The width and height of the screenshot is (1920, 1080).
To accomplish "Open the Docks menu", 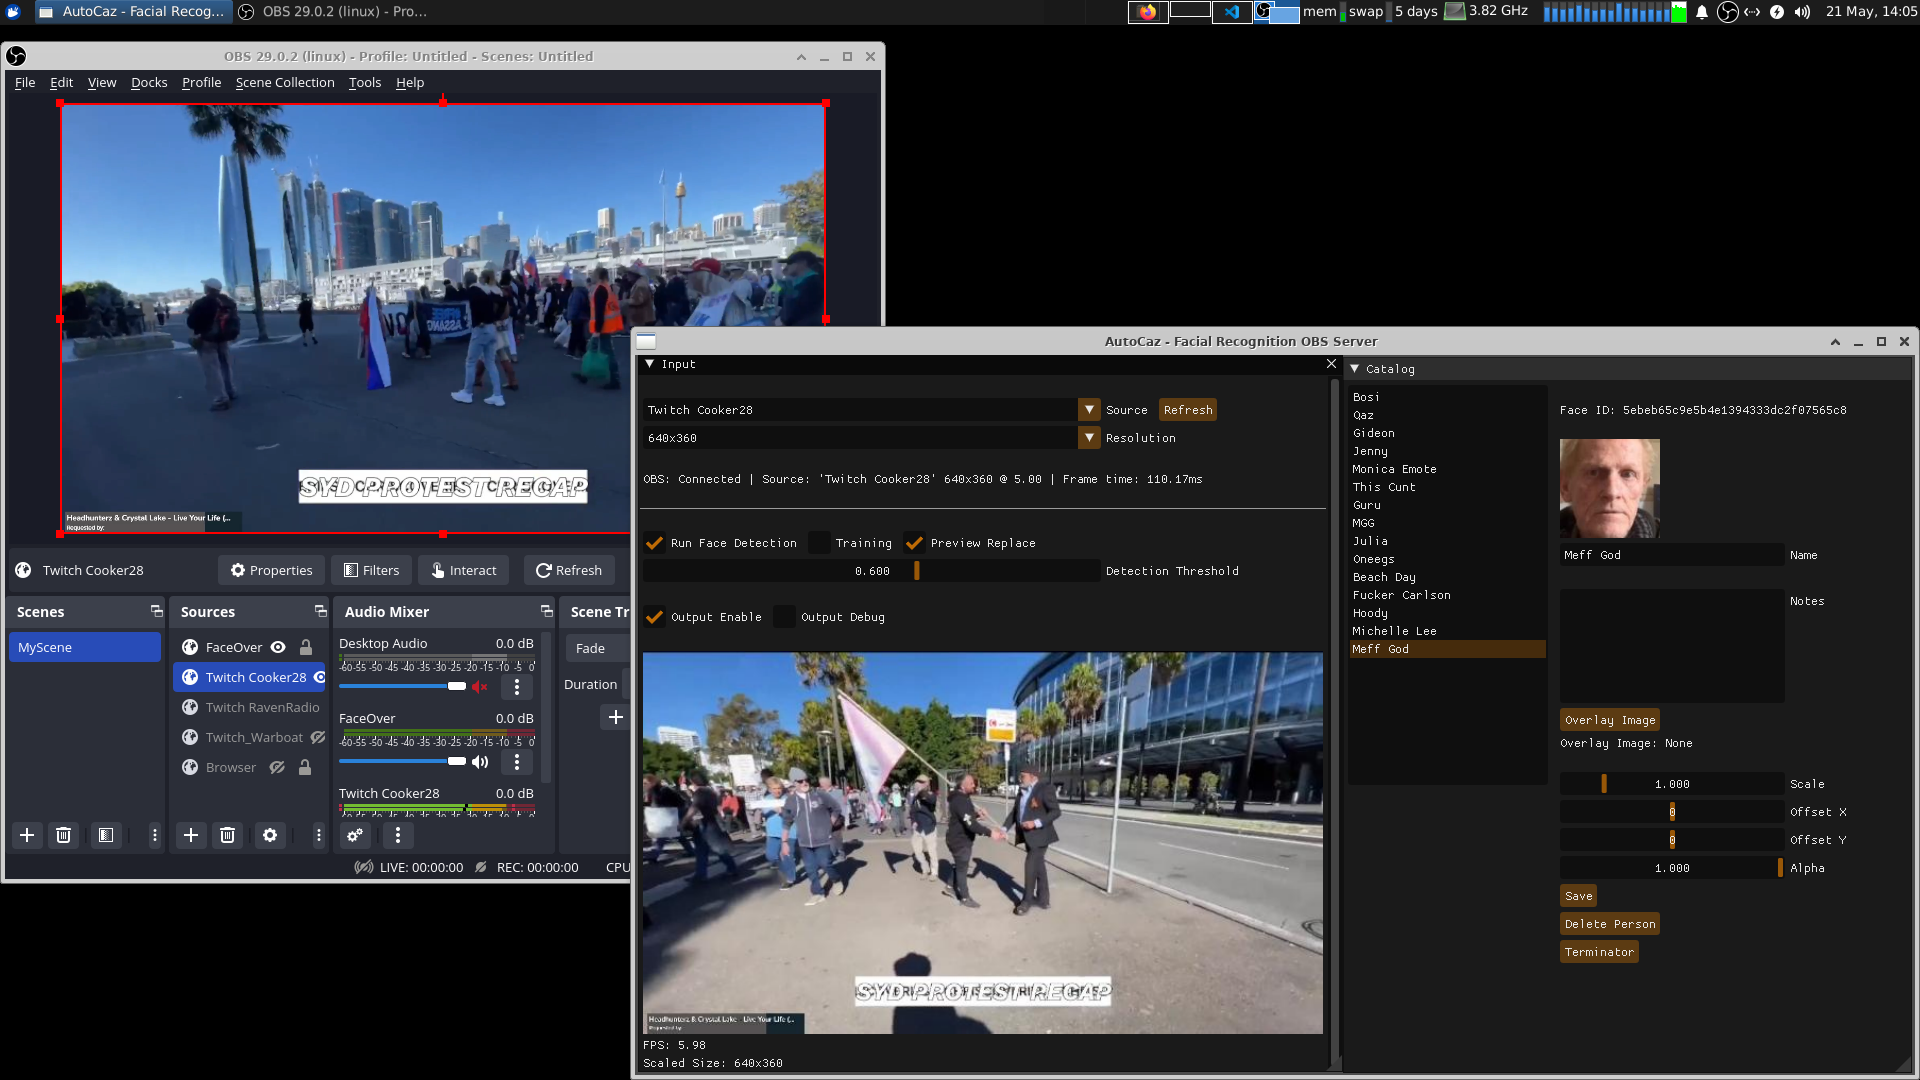I will (149, 82).
